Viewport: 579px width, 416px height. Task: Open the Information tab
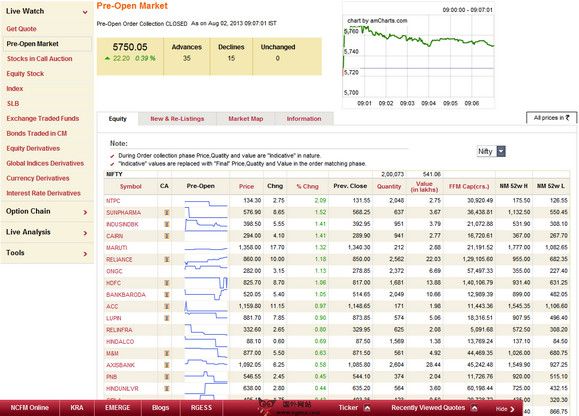(304, 119)
